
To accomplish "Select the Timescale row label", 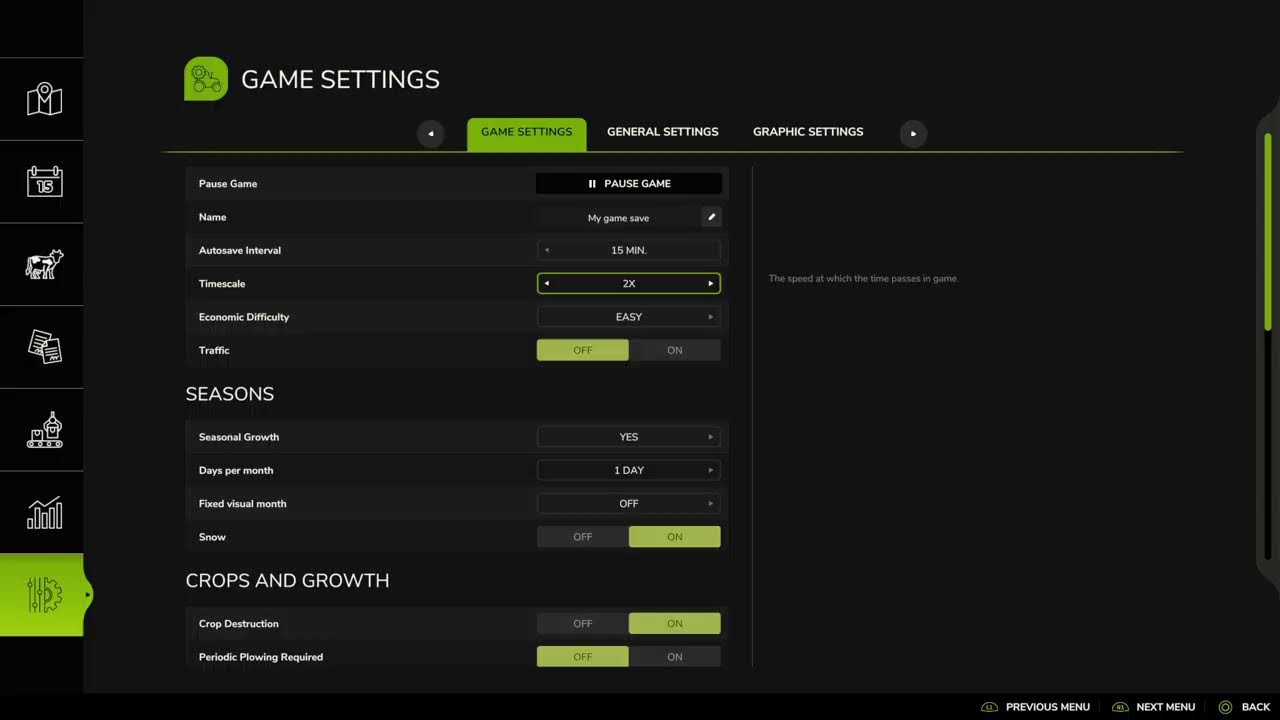I will point(222,284).
